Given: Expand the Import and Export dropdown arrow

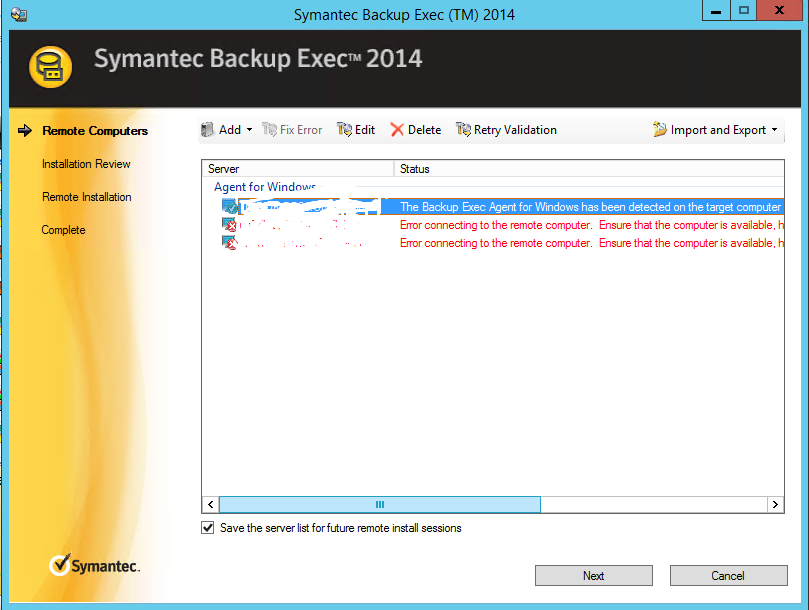Looking at the screenshot, I should tap(774, 130).
